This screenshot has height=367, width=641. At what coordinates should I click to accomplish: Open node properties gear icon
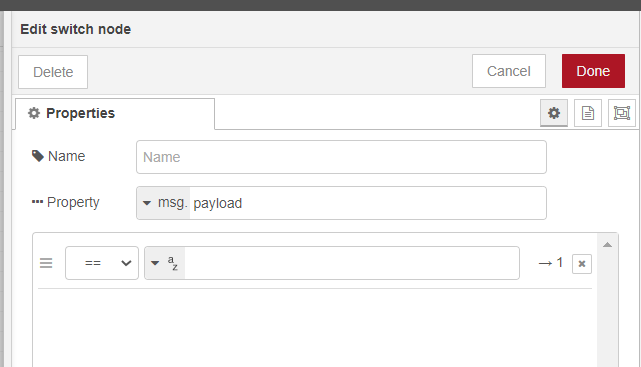554,113
